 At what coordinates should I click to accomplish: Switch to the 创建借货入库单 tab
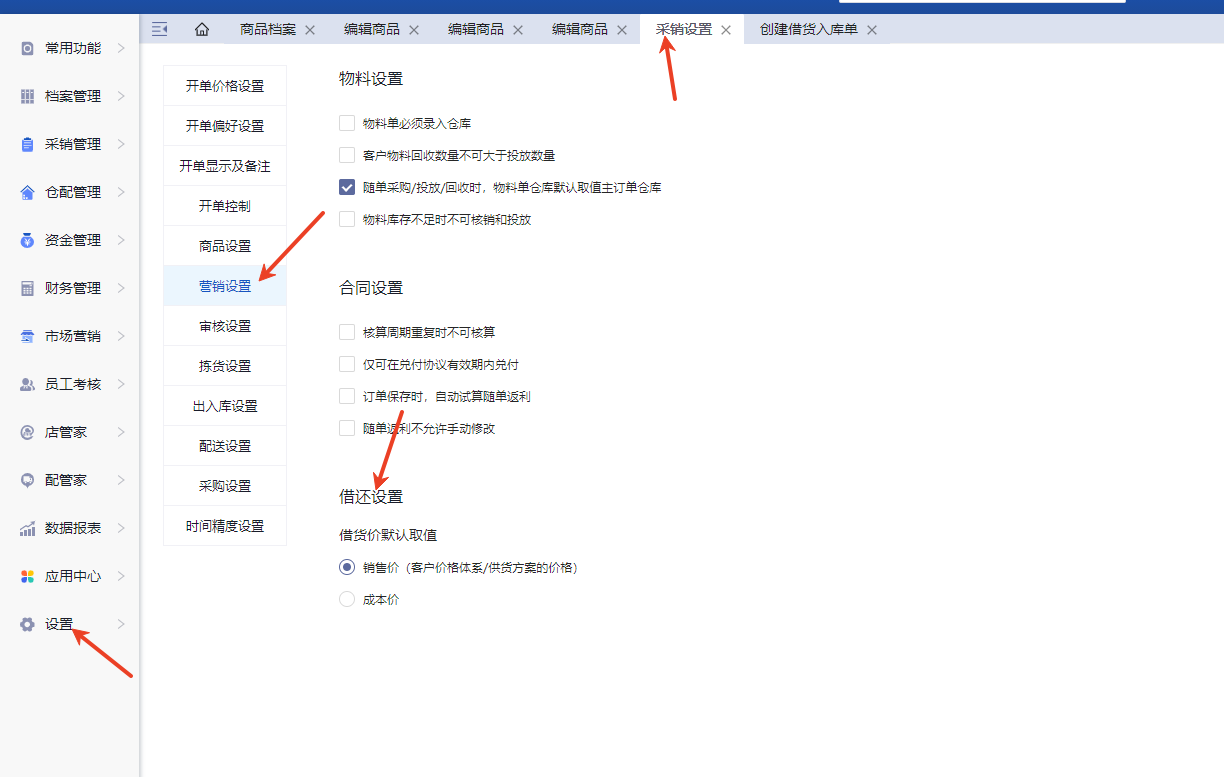click(808, 30)
